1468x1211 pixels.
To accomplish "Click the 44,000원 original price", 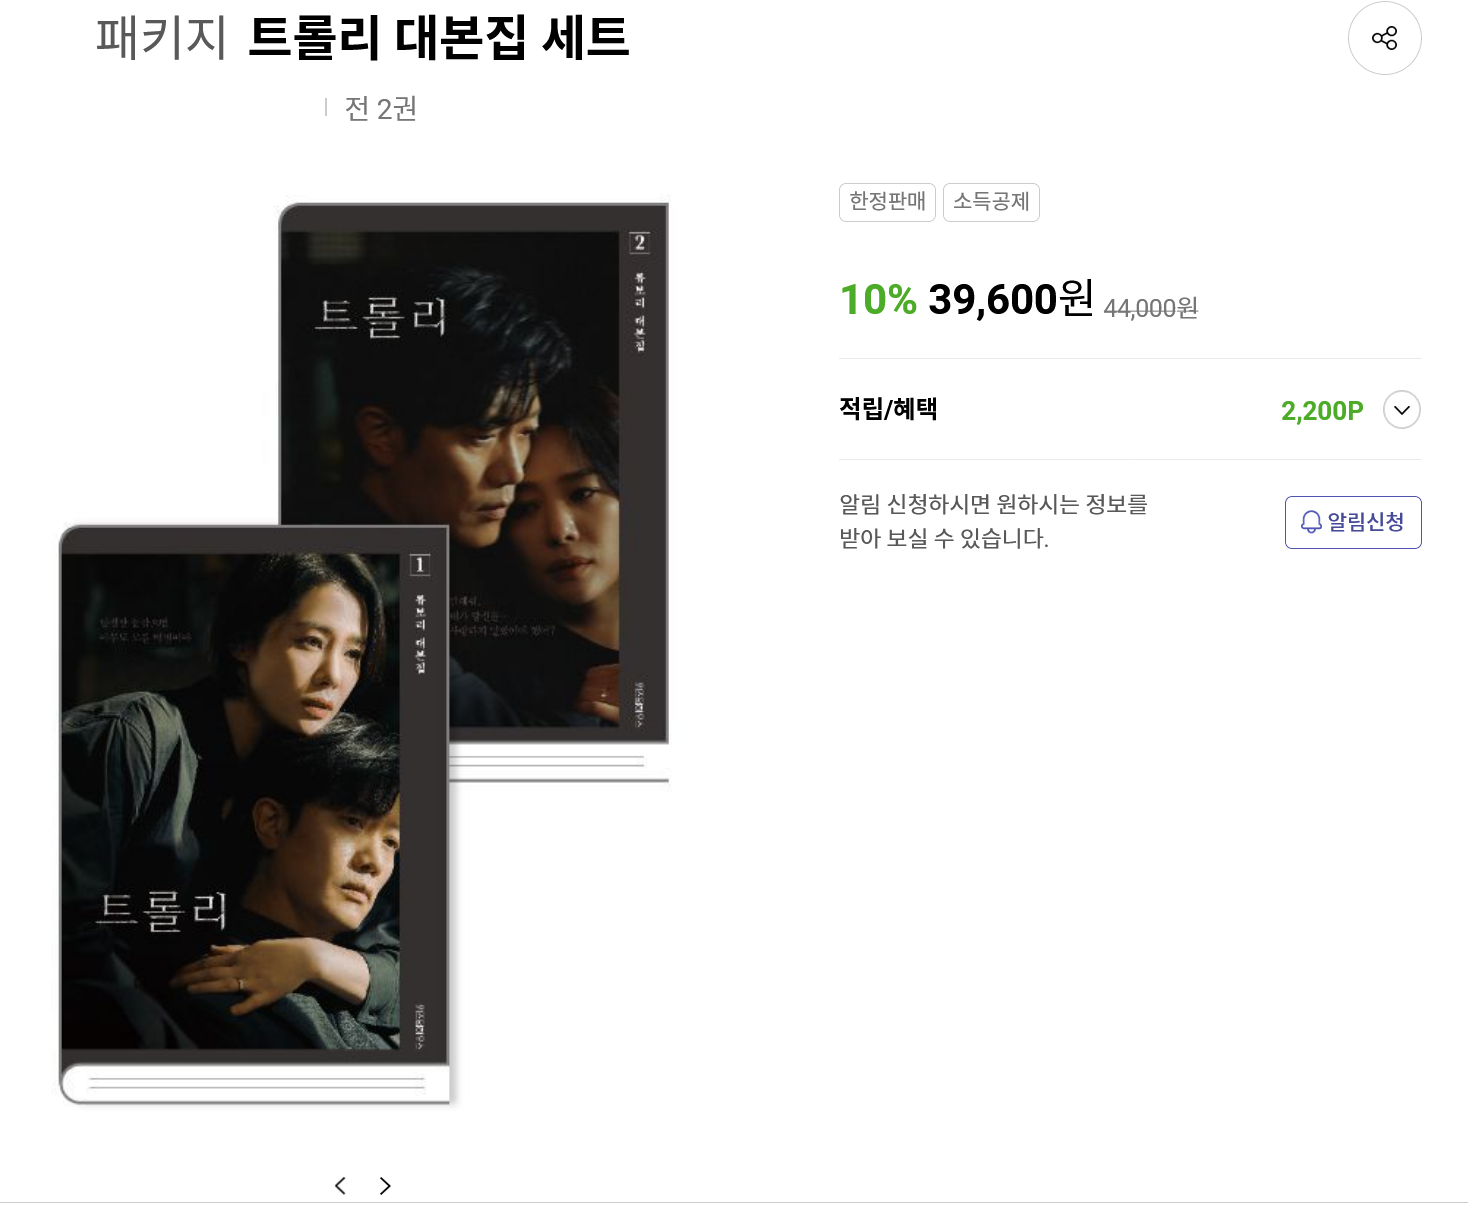I will [x=1150, y=308].
